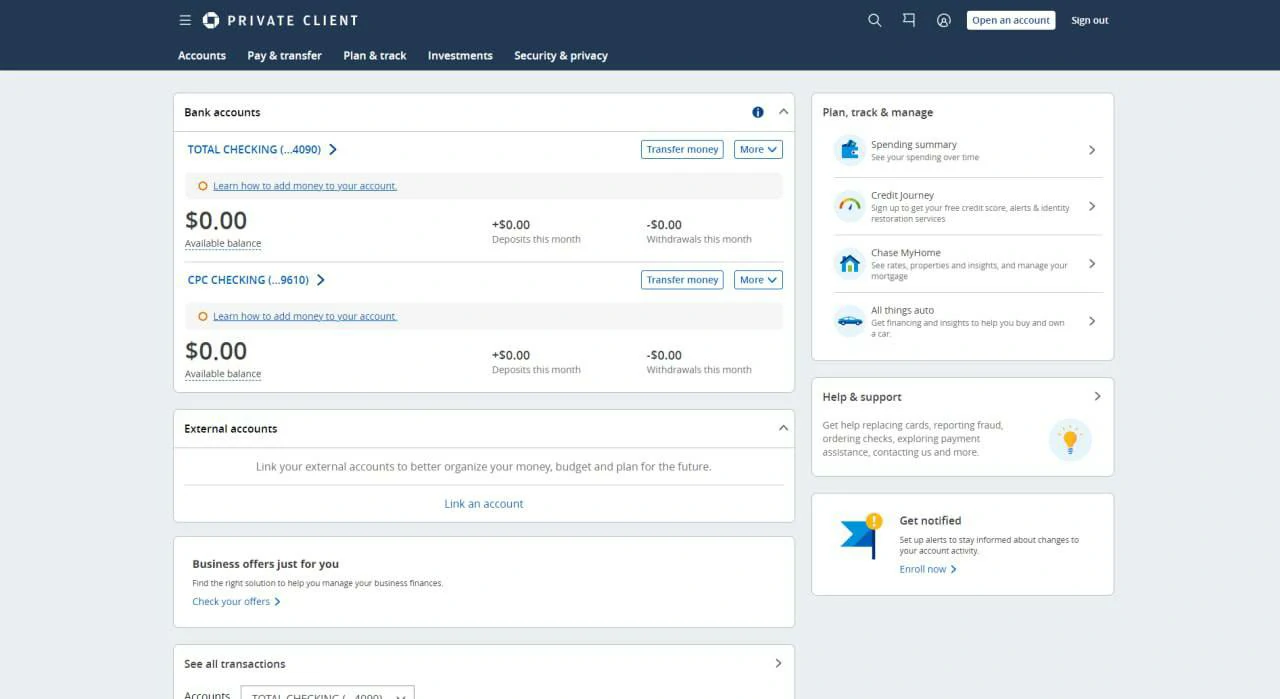Open Credit Journey via its right chevron

[1092, 206]
